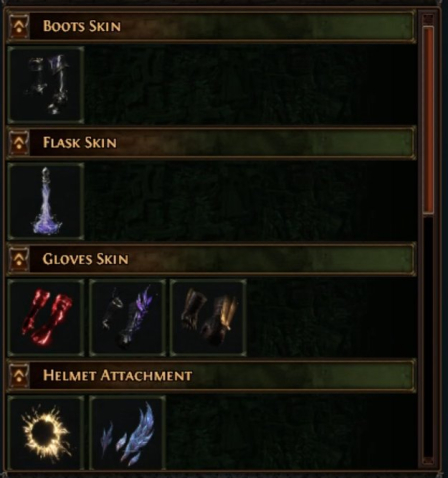
Task: Click the Boots Skin header label
Action: click(x=82, y=26)
